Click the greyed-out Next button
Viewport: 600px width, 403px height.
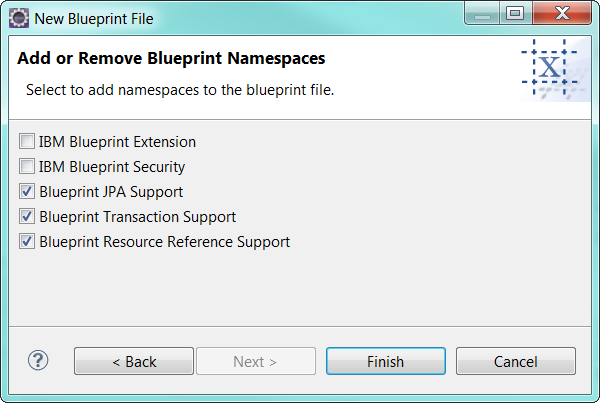click(256, 361)
